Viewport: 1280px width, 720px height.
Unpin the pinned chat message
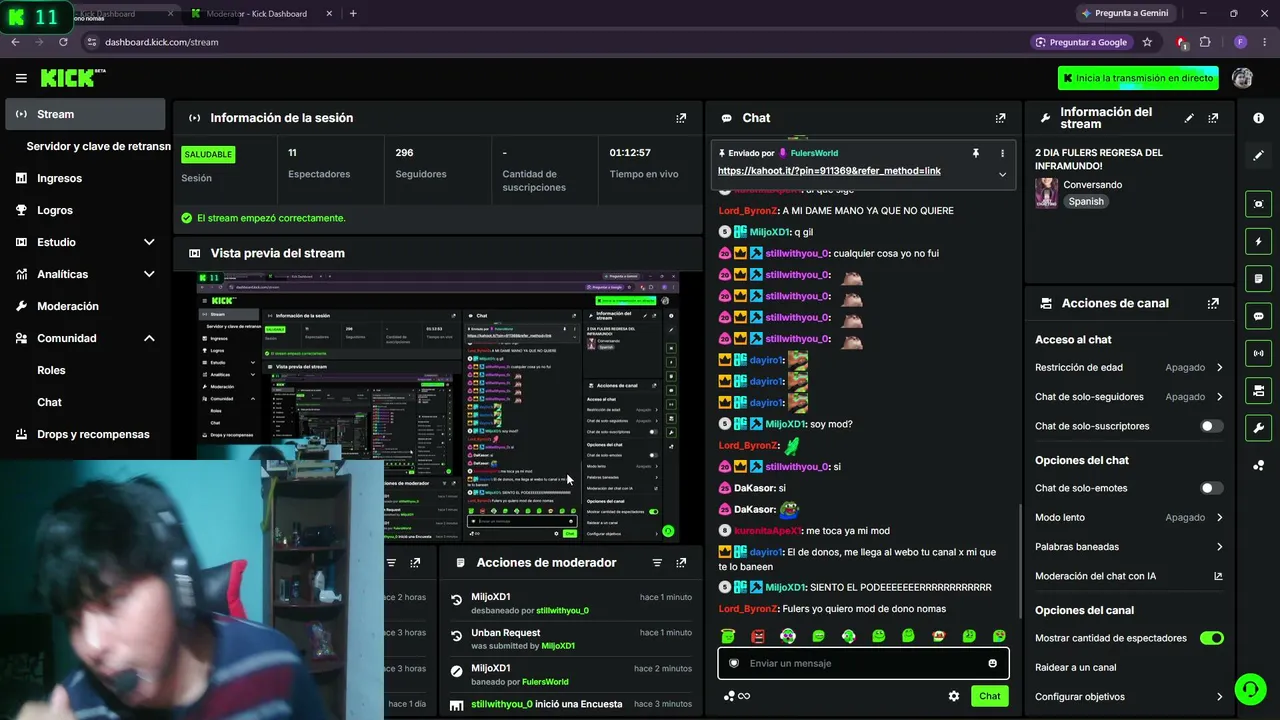pos(975,153)
